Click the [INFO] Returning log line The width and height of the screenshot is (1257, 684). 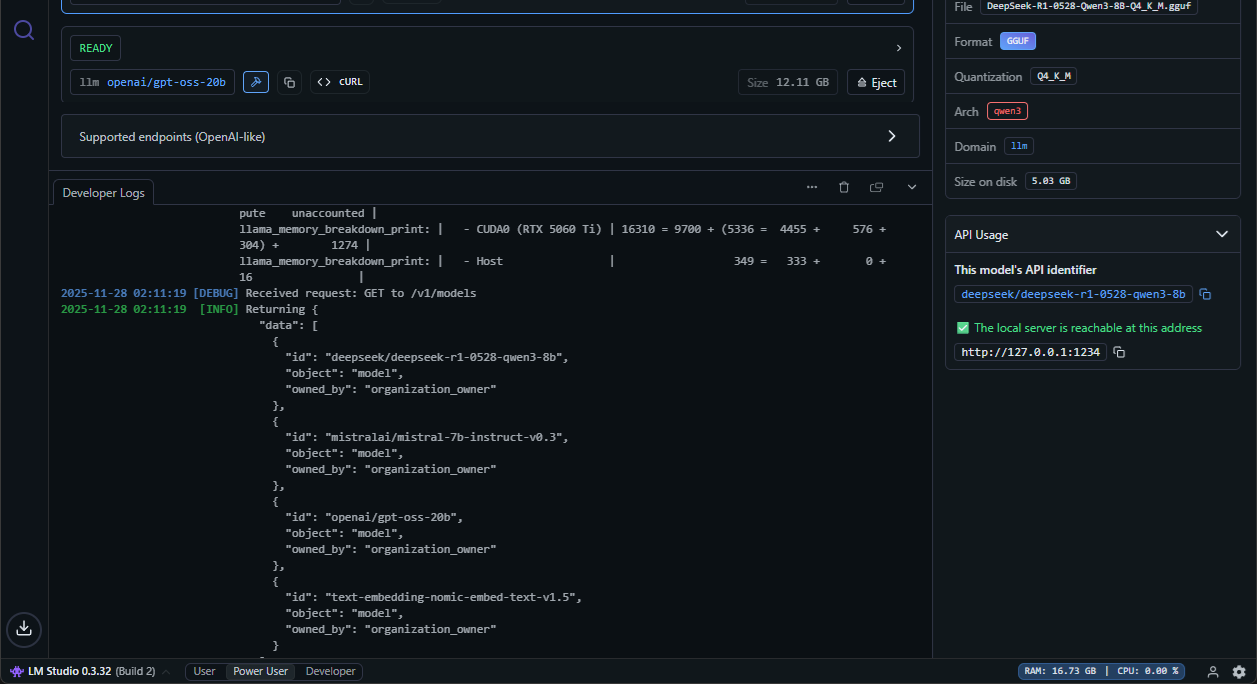(x=190, y=310)
